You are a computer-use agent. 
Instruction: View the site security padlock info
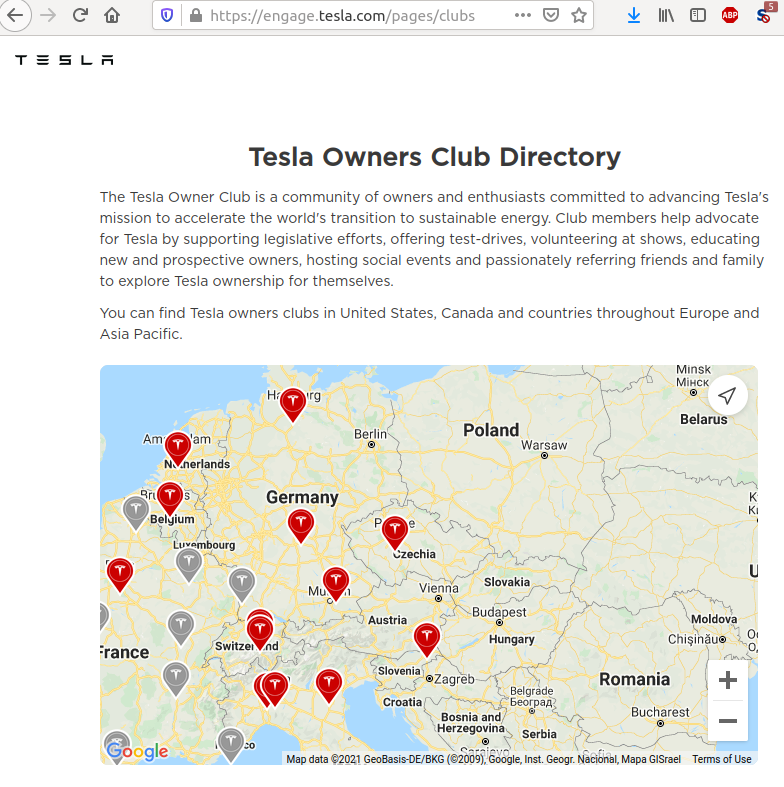tap(196, 16)
